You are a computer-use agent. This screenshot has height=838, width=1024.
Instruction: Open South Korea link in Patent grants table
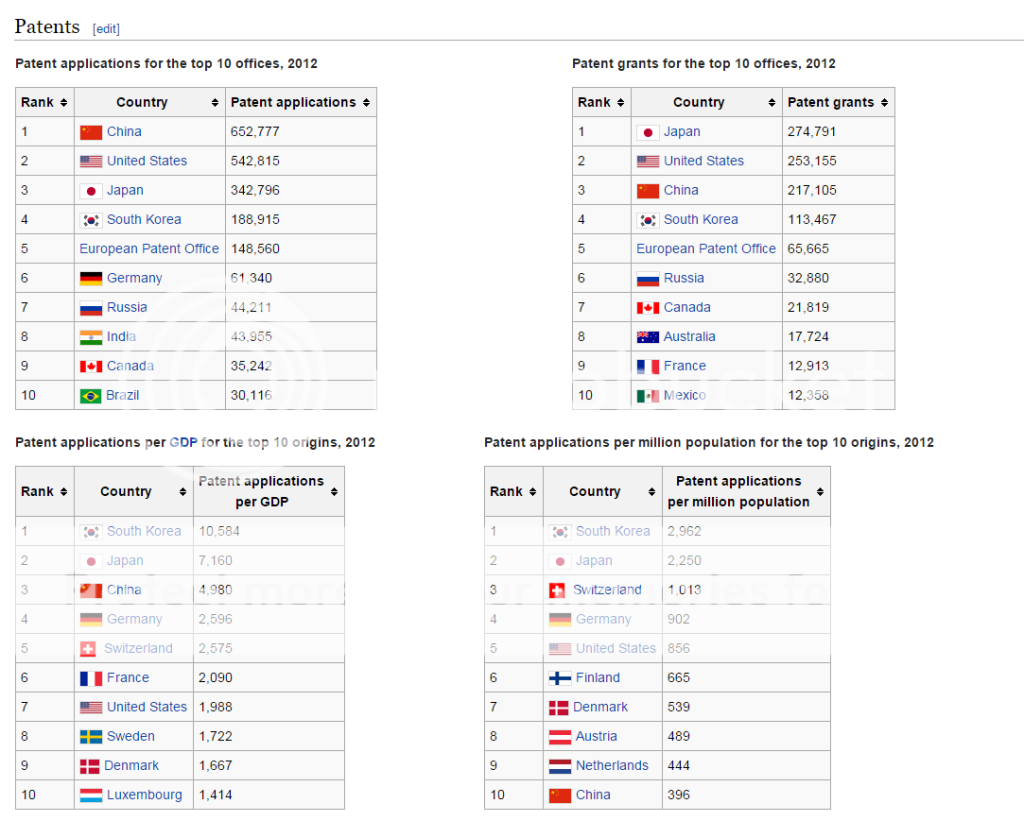click(x=701, y=220)
